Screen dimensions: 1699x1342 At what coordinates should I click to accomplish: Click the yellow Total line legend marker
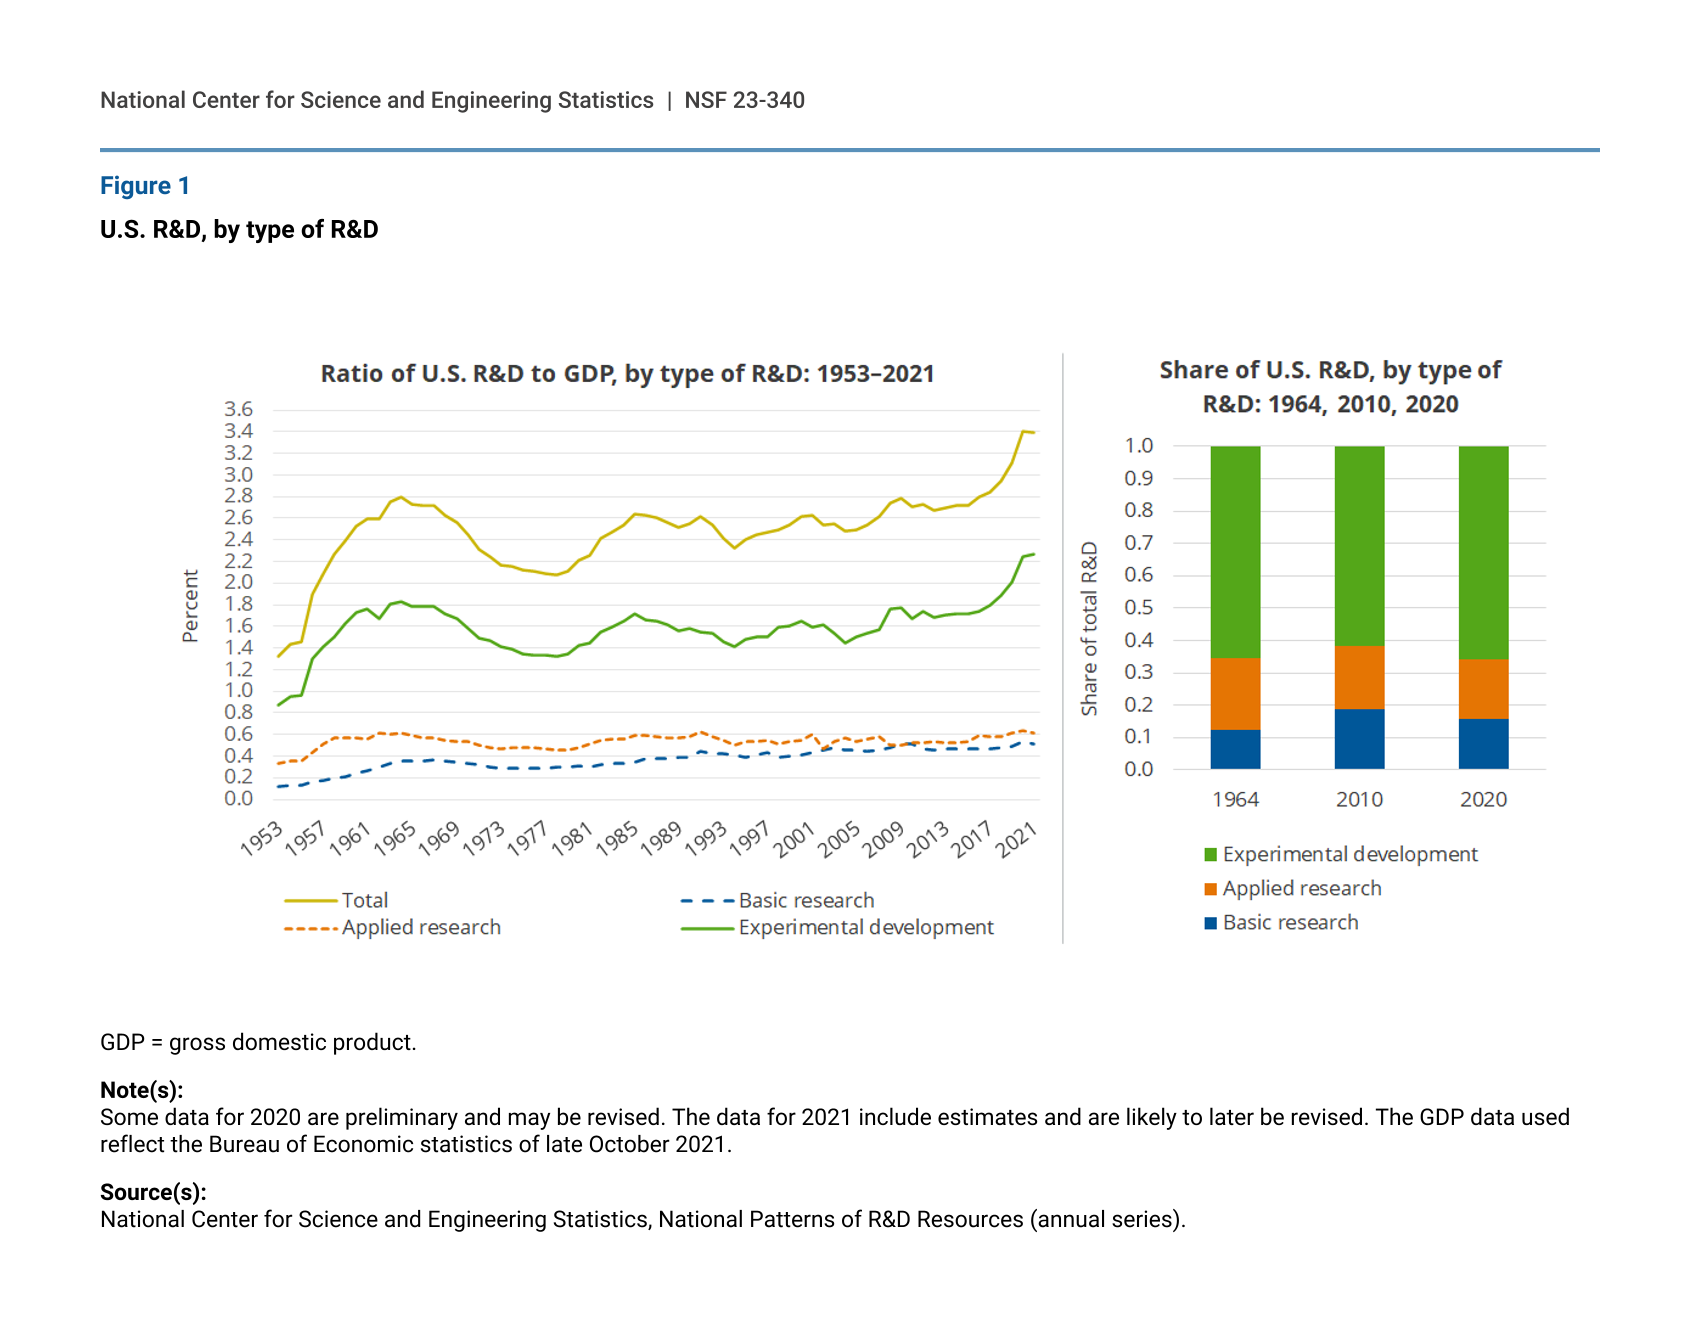tap(310, 901)
